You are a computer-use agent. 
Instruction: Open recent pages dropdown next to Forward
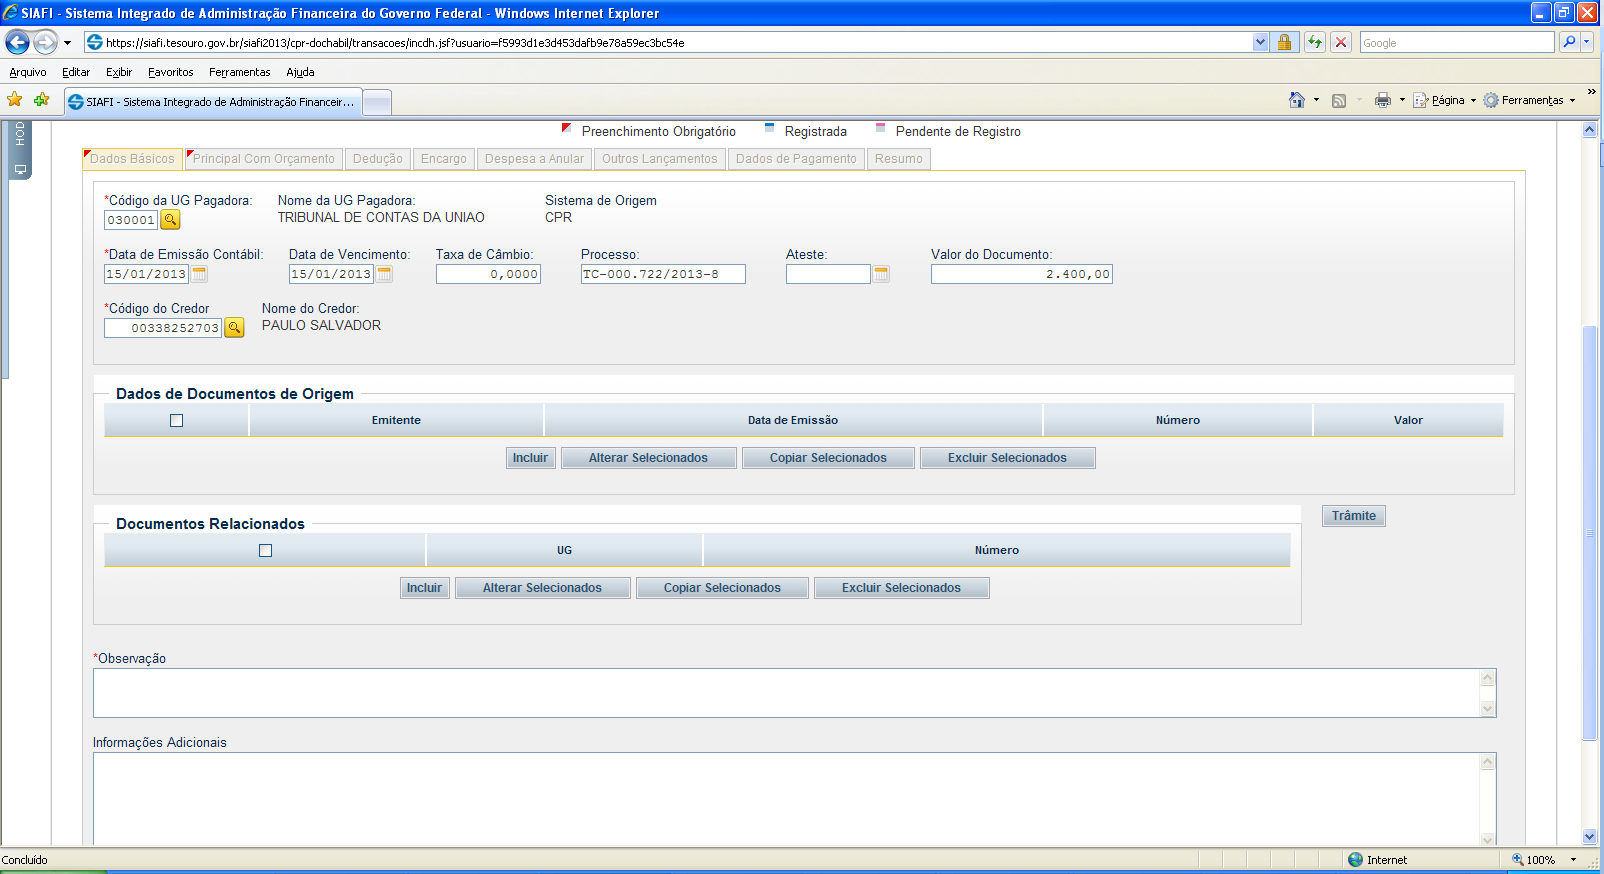pyautogui.click(x=67, y=43)
